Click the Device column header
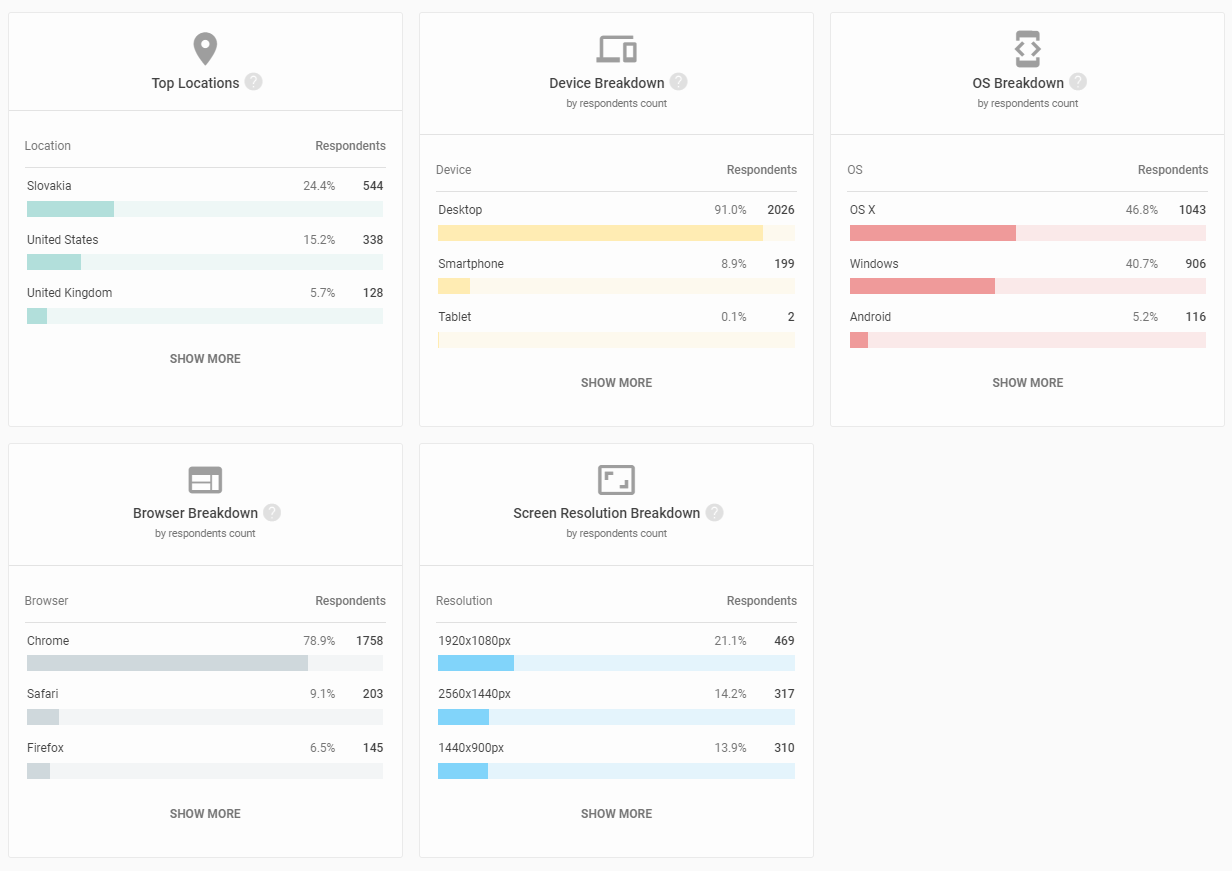Image resolution: width=1232 pixels, height=871 pixels. coord(454,170)
